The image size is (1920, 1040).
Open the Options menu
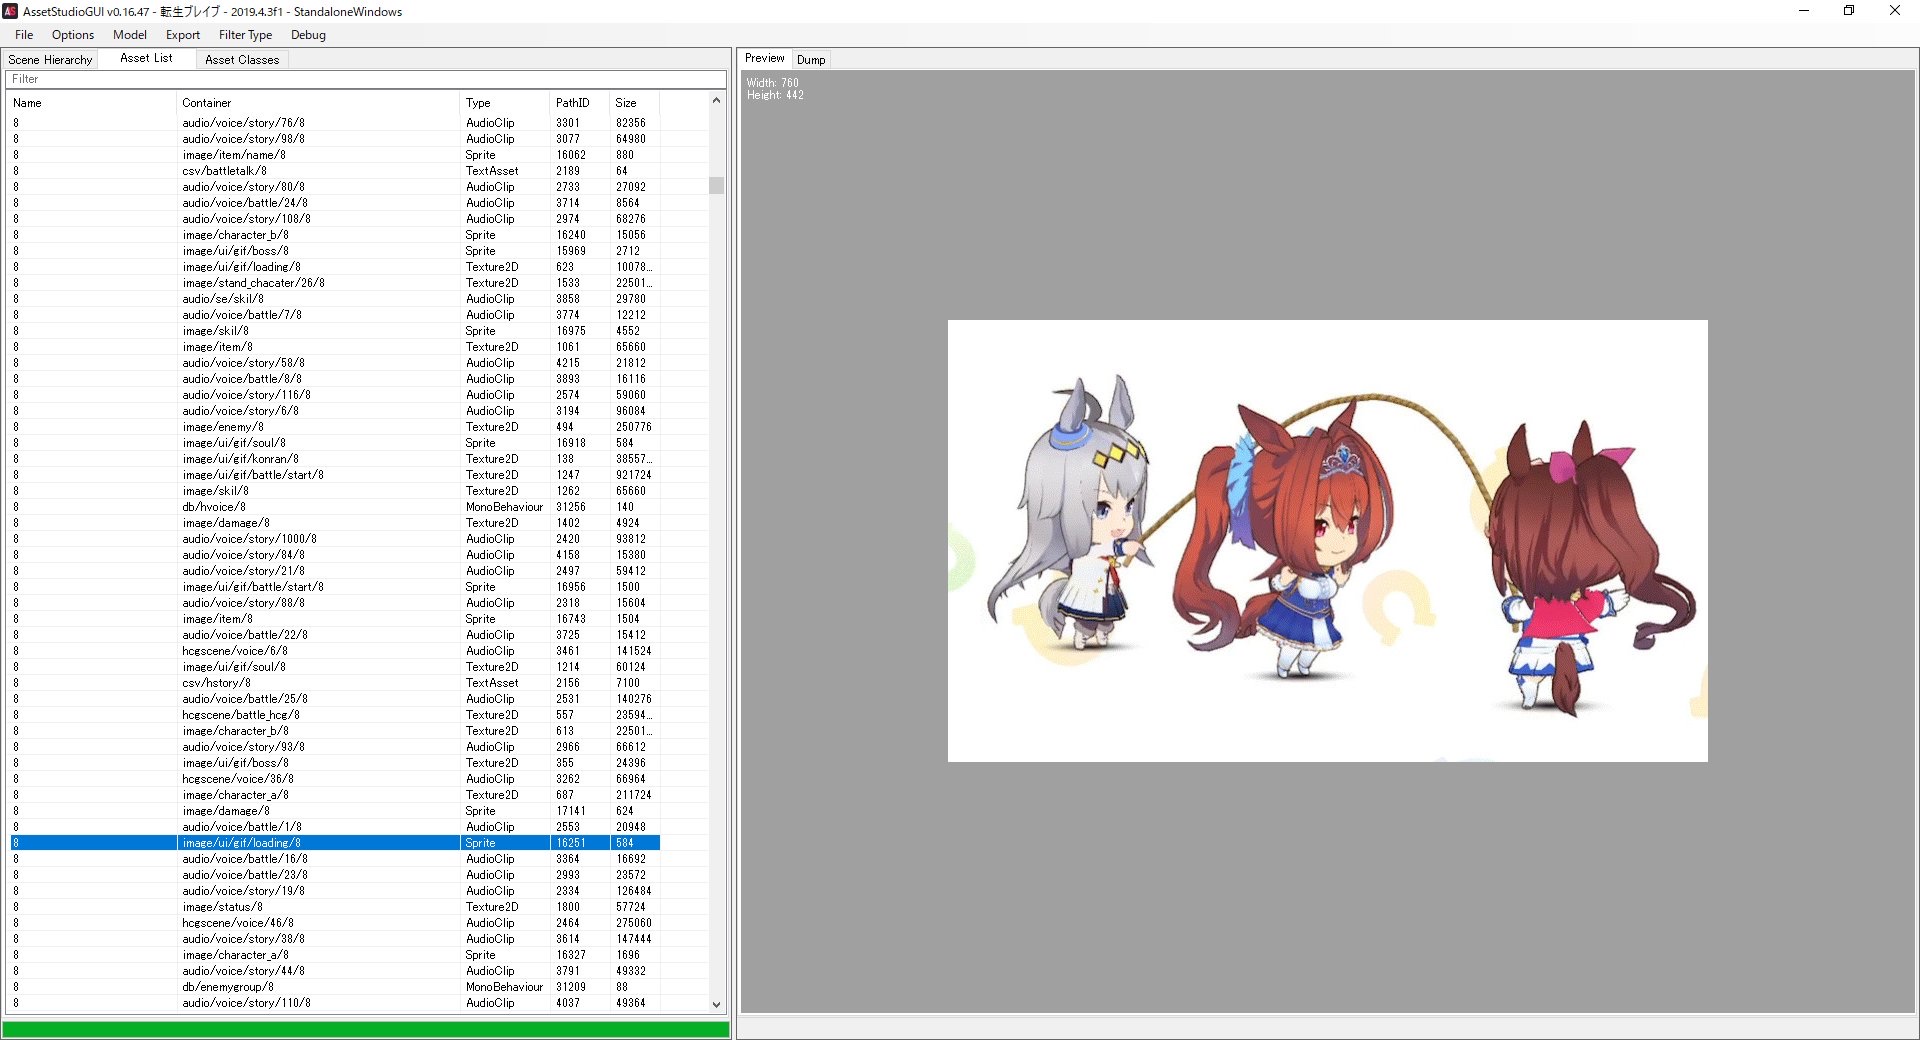(x=73, y=35)
